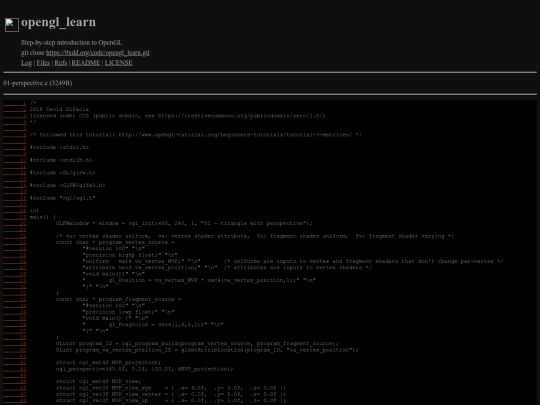Jump to line number 36 link
The height and width of the screenshot is (405, 540).
point(15,324)
